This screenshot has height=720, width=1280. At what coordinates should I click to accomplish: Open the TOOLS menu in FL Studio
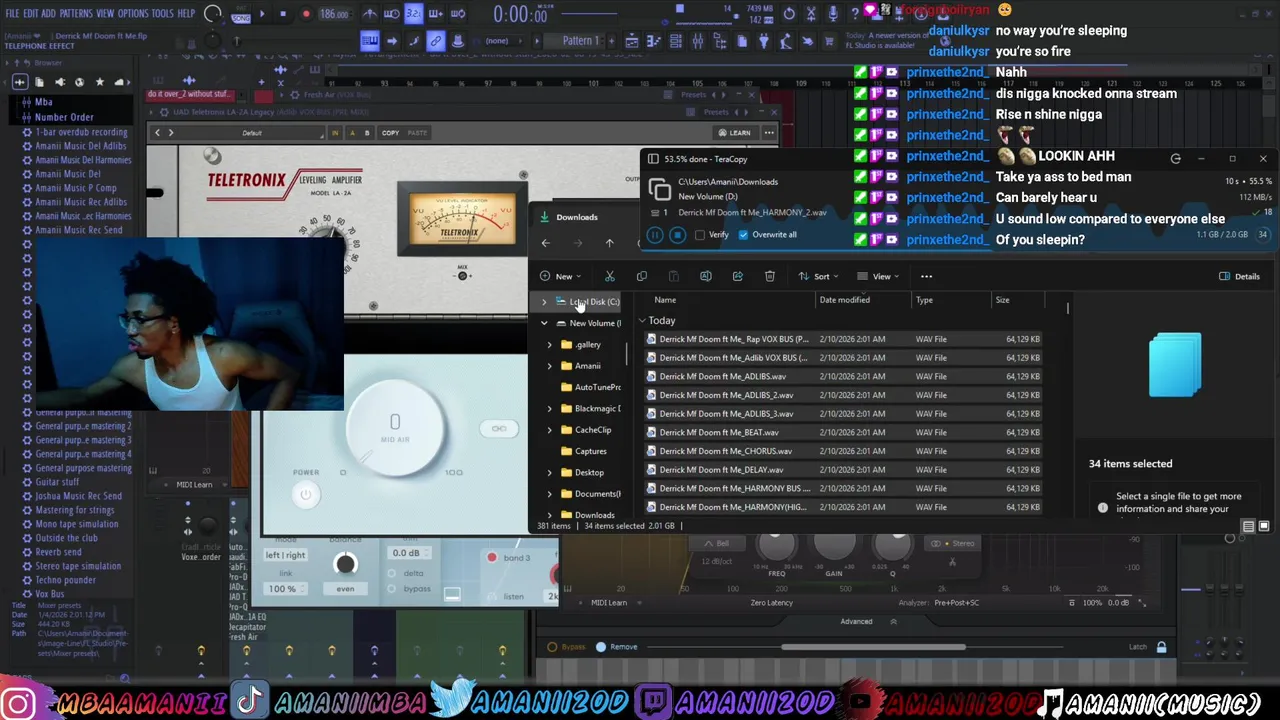pos(162,14)
